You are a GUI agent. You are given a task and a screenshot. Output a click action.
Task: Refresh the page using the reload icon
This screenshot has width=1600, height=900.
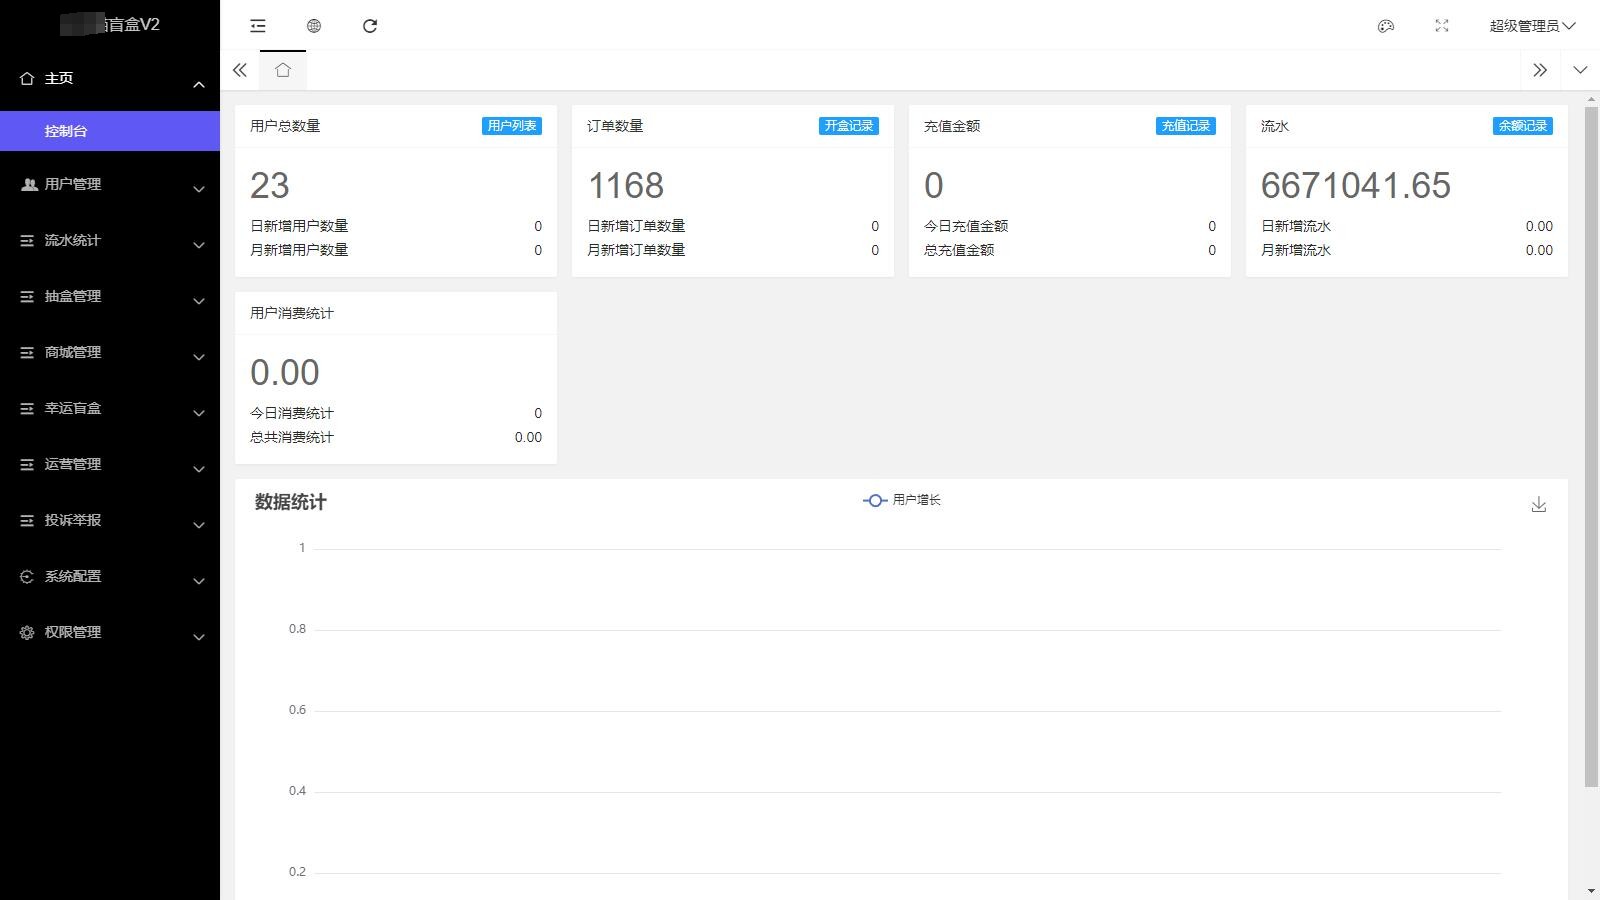[x=370, y=26]
